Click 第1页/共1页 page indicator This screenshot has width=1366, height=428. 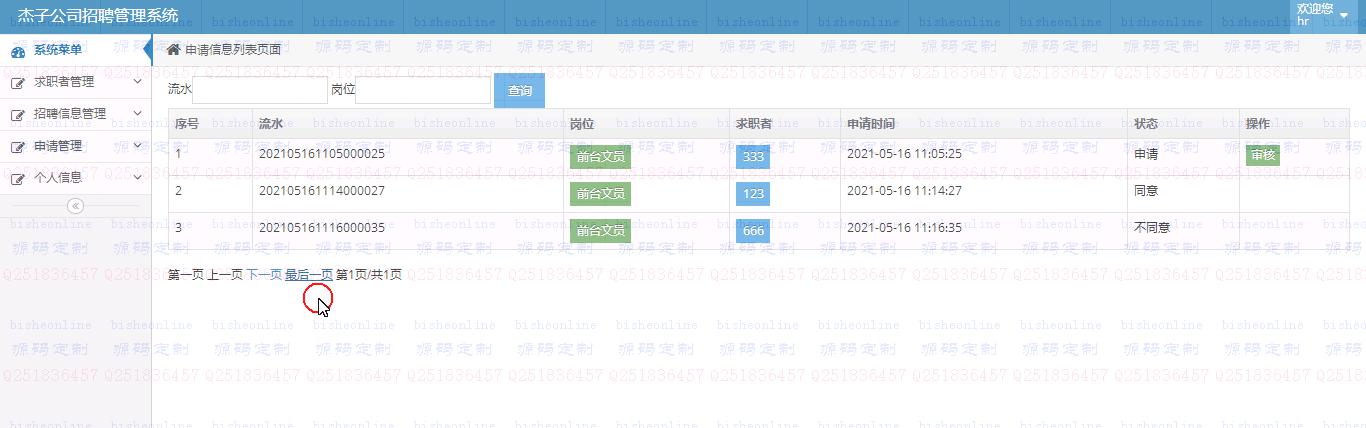click(369, 274)
